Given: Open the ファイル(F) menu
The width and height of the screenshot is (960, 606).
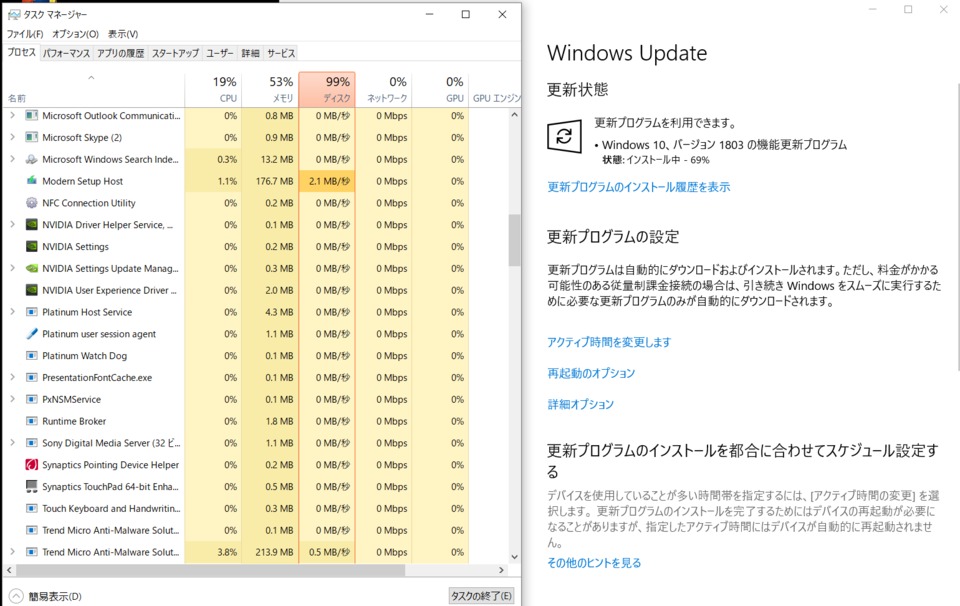Looking at the screenshot, I should (x=25, y=34).
